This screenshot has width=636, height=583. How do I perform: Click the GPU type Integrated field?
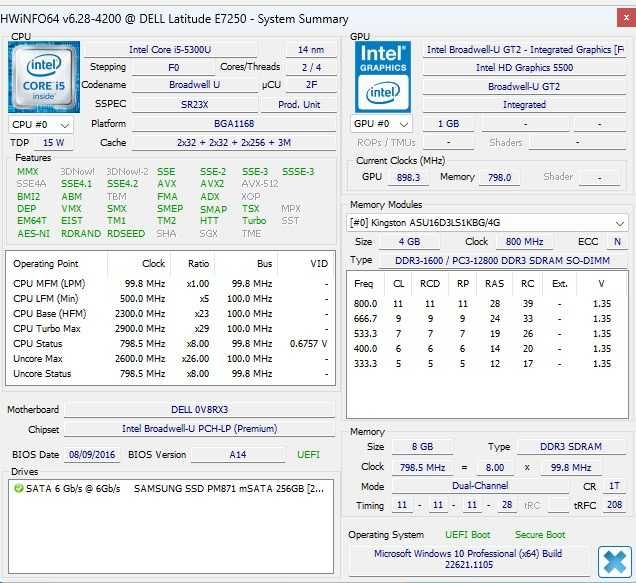tap(524, 105)
